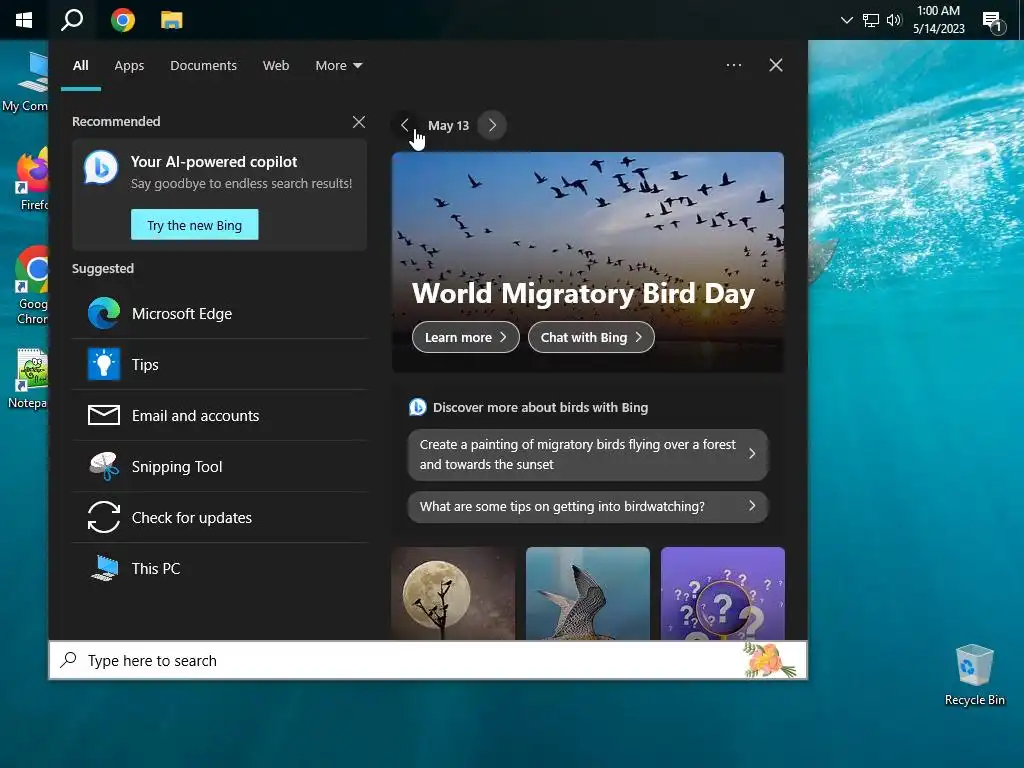Open the question marks quiz thumbnail
The image size is (1024, 768).
tap(722, 593)
